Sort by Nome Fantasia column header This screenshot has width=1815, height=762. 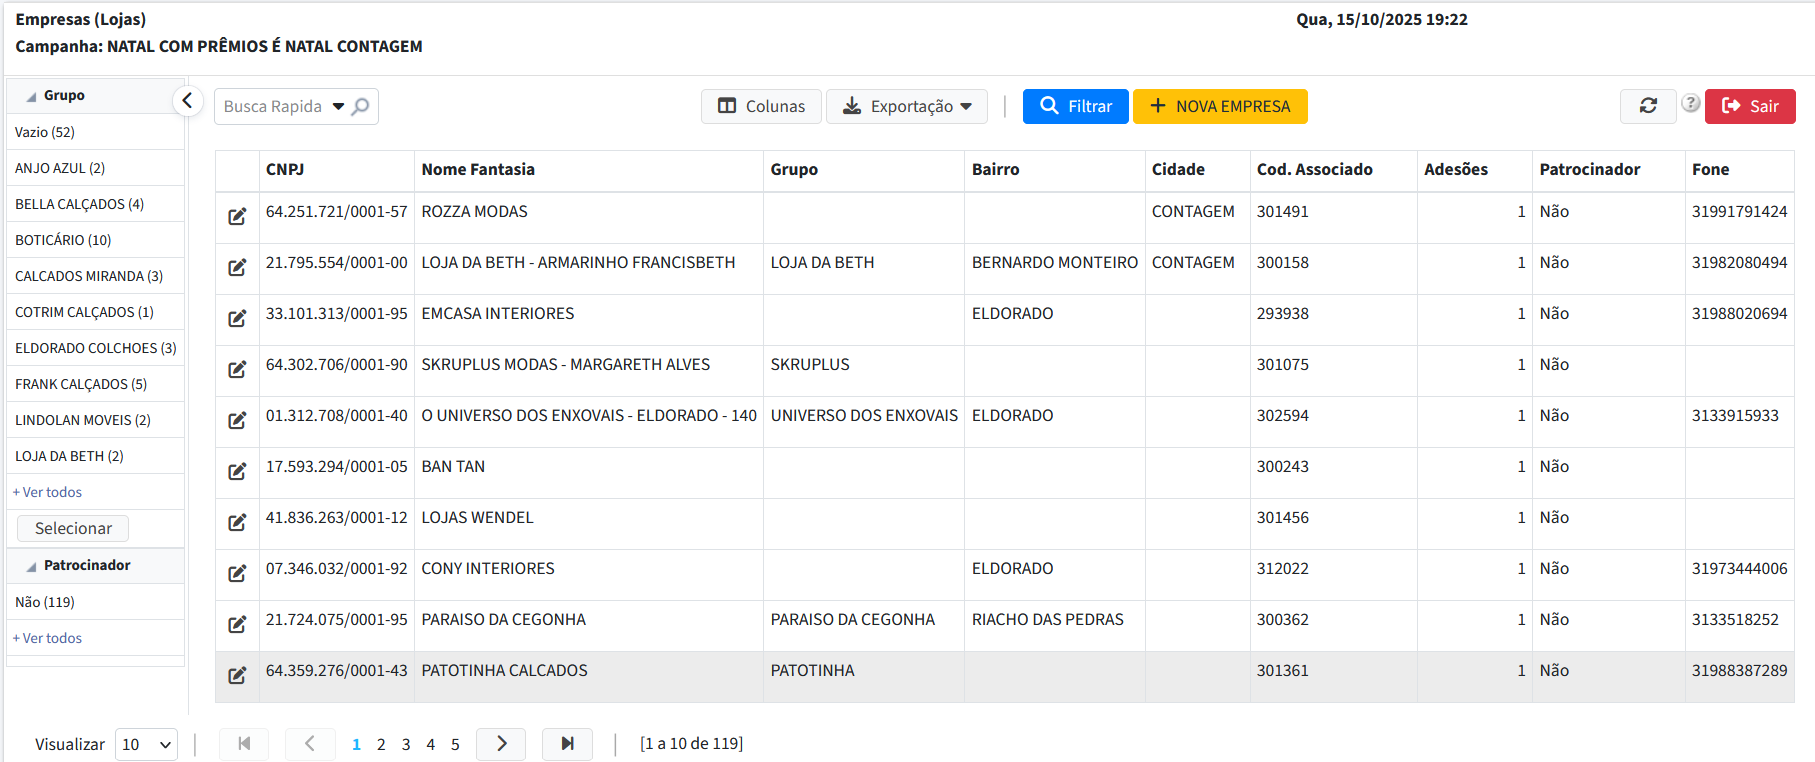[x=478, y=170]
